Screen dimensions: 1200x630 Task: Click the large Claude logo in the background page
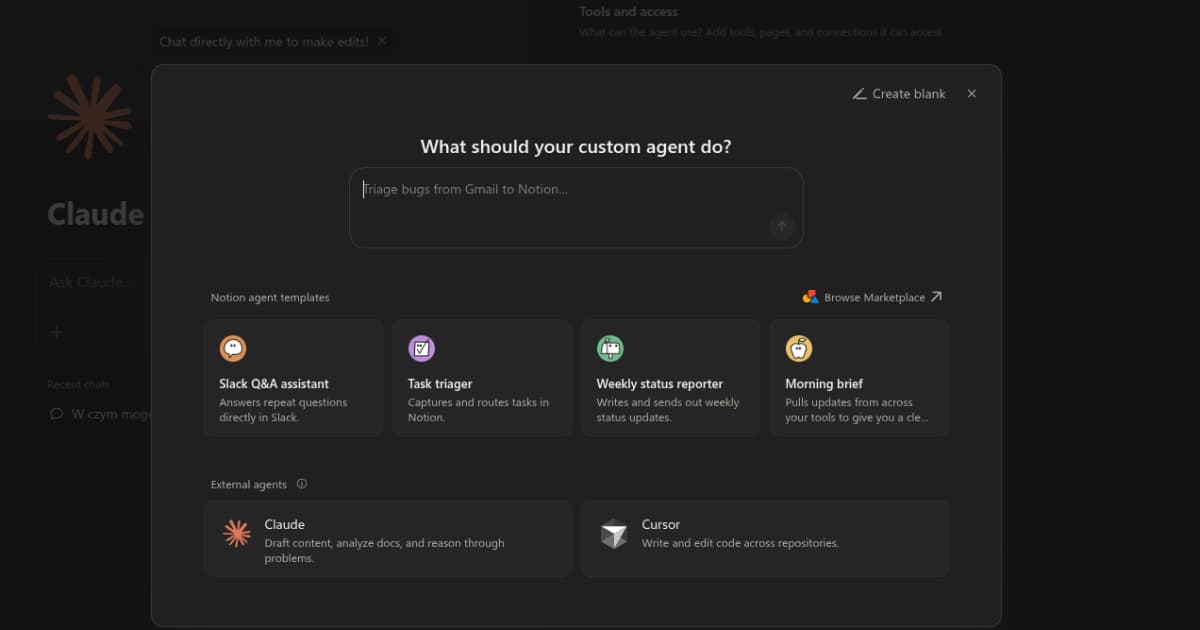90,117
